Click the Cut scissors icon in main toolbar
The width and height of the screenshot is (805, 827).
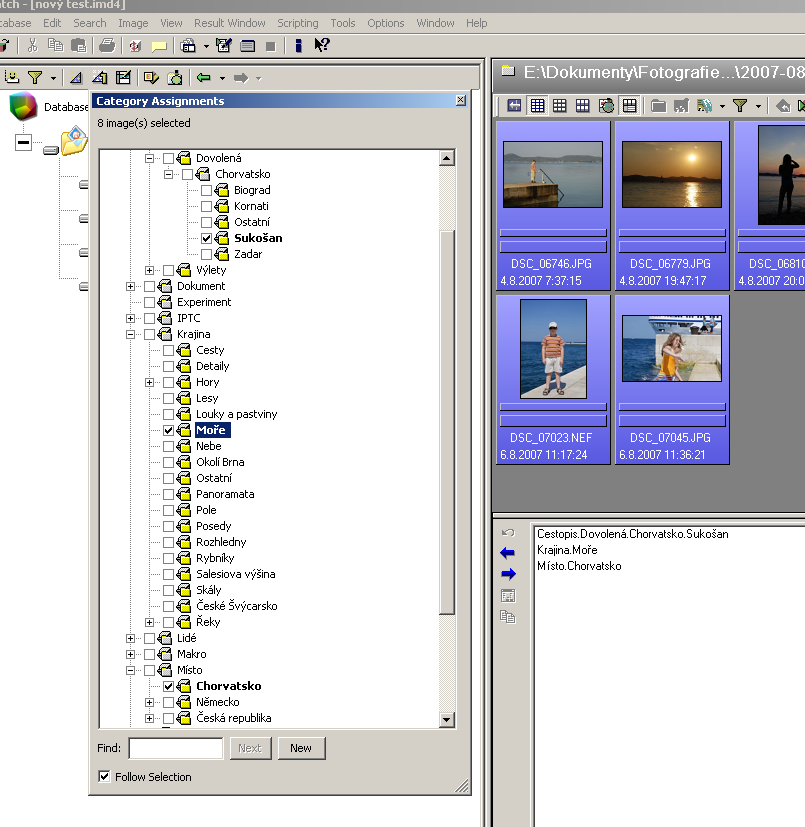(x=33, y=45)
